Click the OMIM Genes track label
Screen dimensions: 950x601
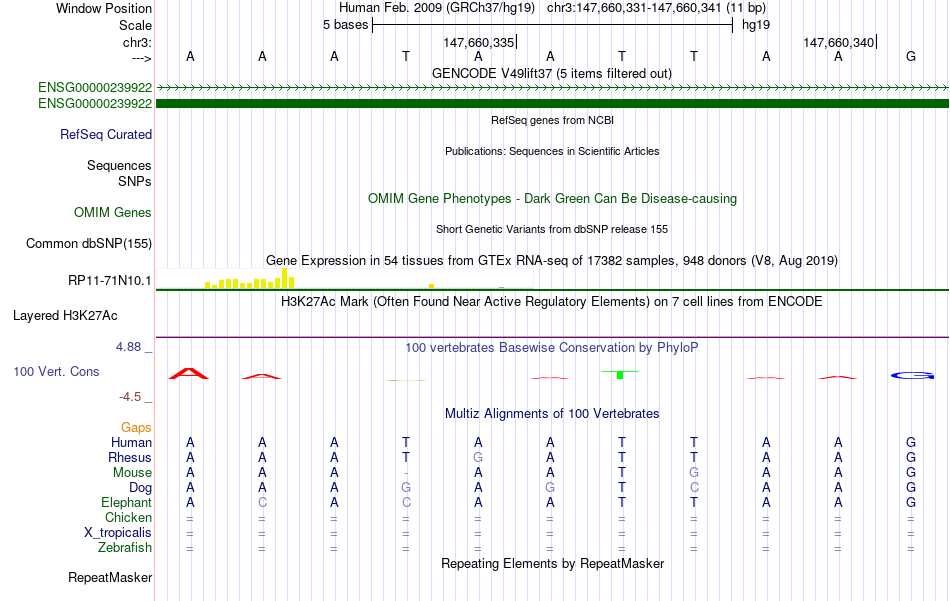point(113,213)
